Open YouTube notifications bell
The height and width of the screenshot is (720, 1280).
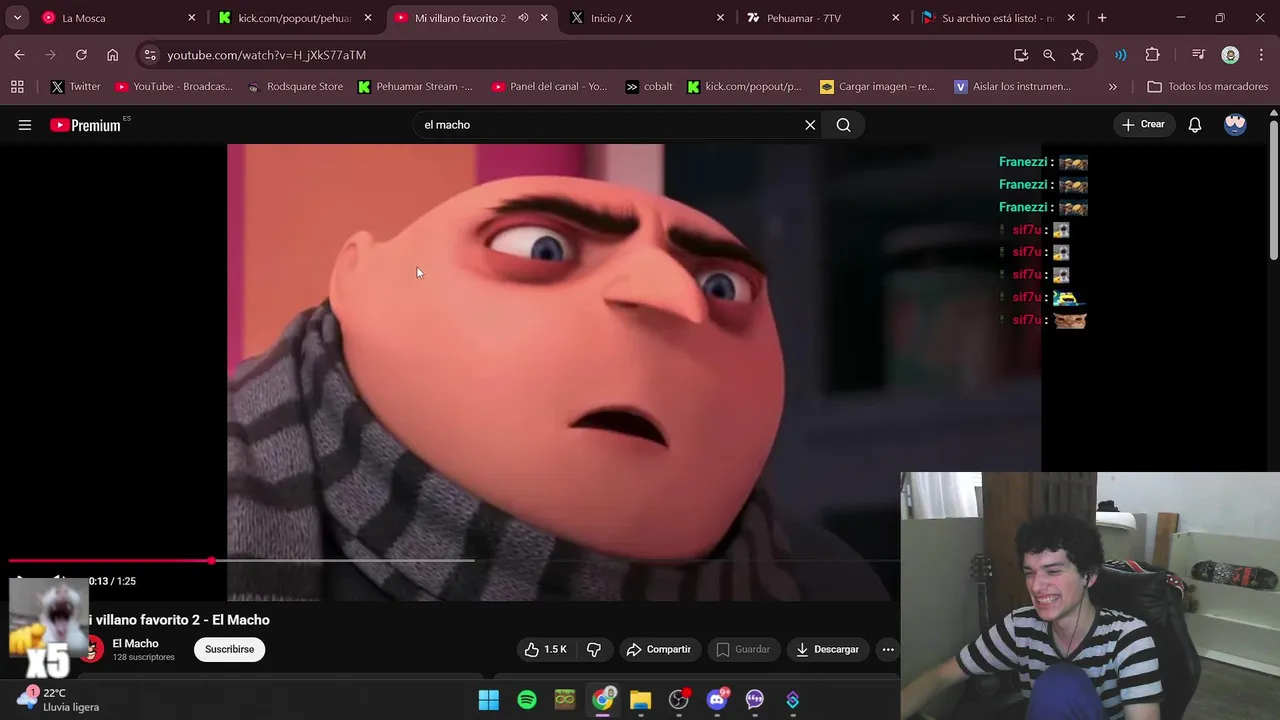click(x=1195, y=125)
